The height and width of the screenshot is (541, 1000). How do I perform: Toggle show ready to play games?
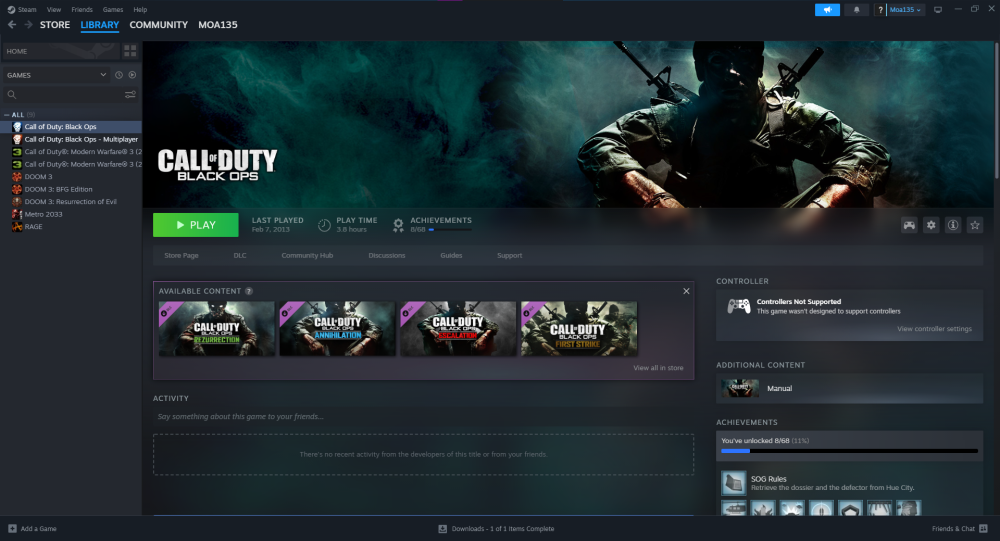click(132, 75)
